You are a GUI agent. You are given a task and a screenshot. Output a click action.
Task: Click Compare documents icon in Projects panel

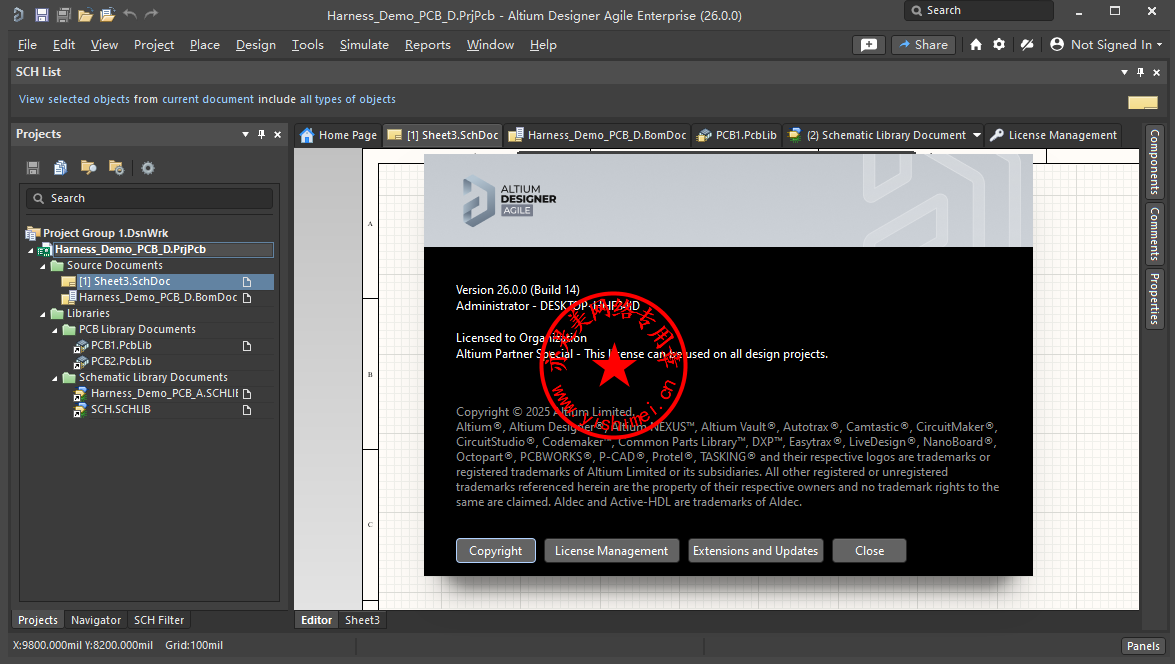(61, 168)
